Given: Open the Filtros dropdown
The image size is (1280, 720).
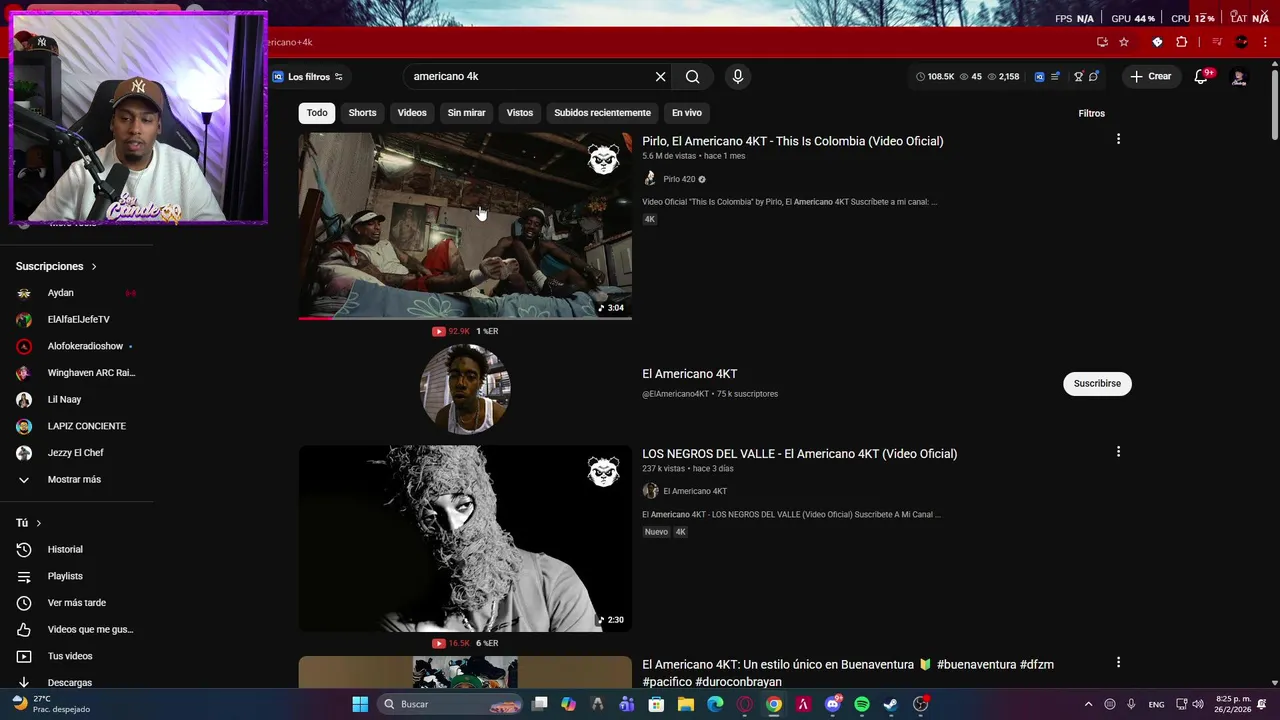Looking at the screenshot, I should [x=1091, y=113].
